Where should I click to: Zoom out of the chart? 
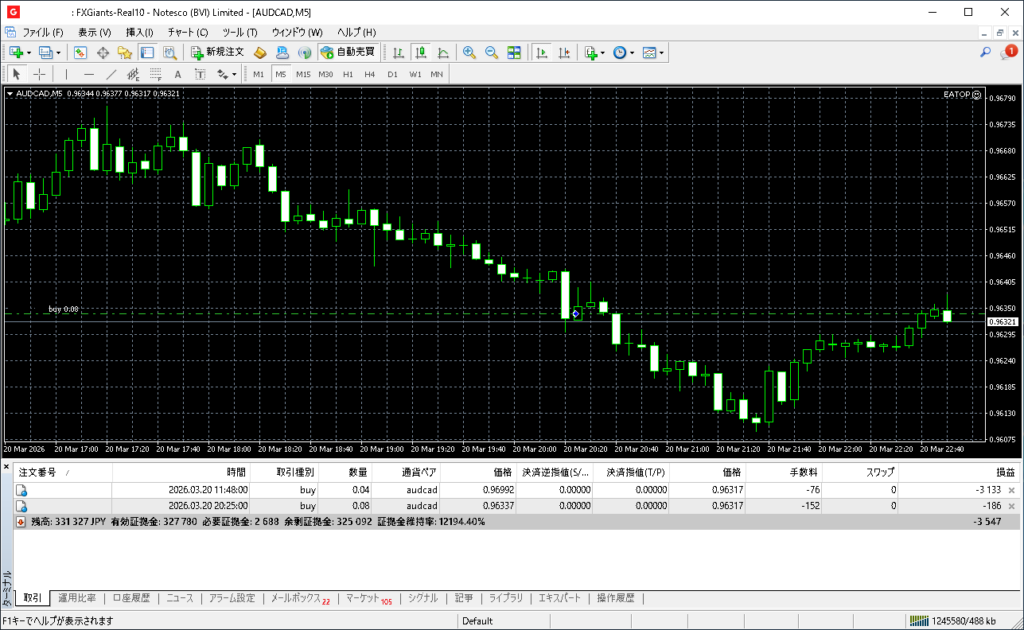pyautogui.click(x=491, y=52)
